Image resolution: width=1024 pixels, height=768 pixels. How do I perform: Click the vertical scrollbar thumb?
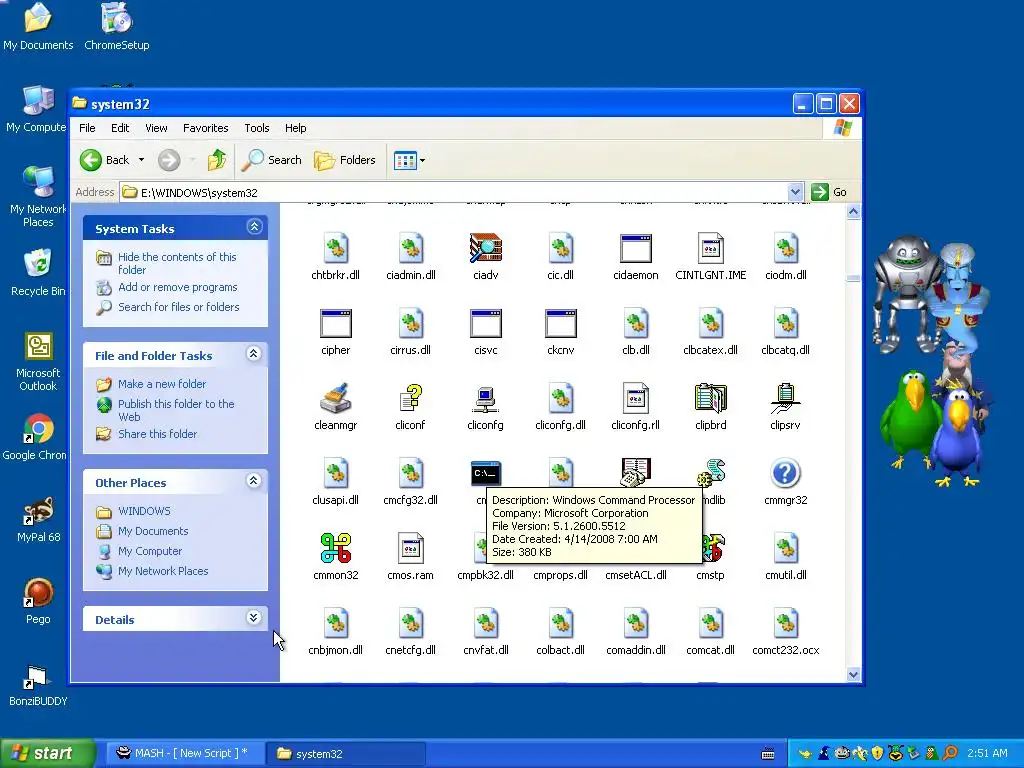coord(853,278)
